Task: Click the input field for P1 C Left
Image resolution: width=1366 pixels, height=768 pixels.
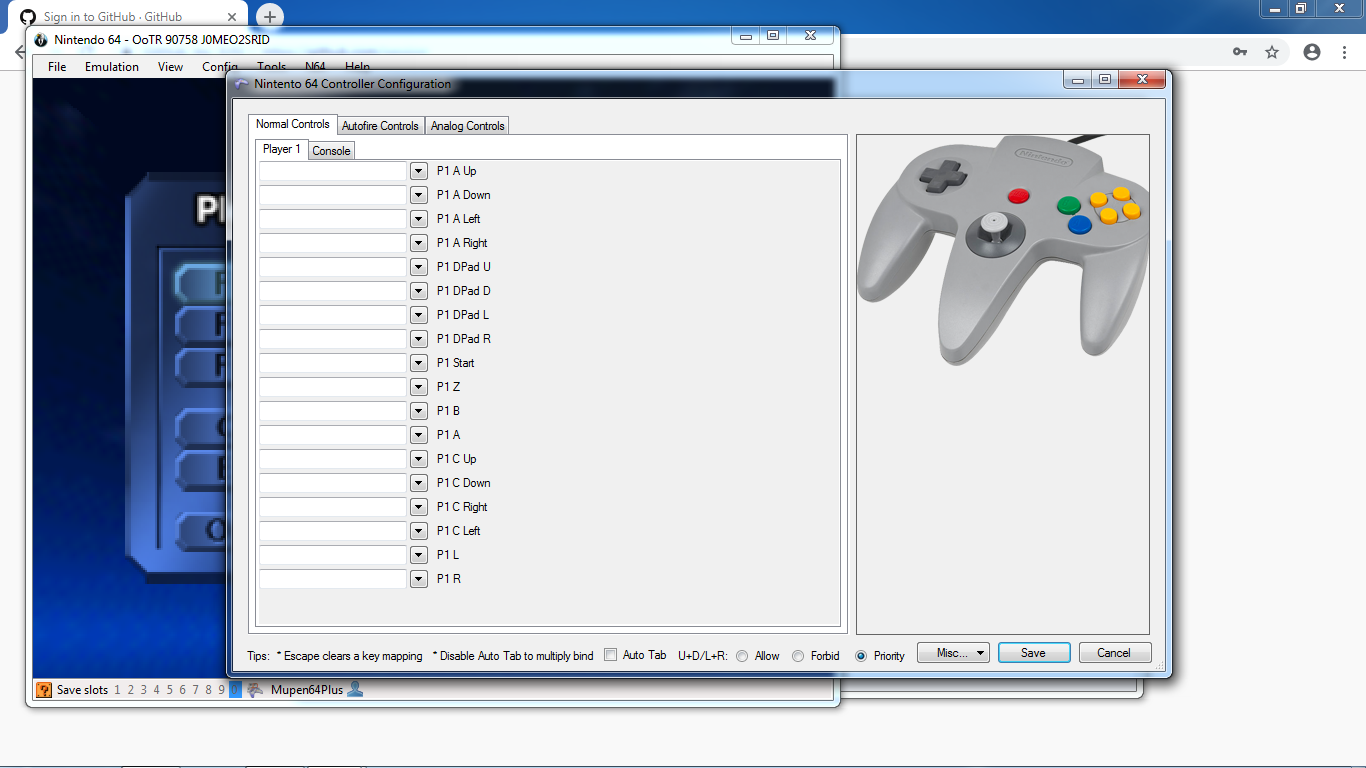Action: (333, 531)
